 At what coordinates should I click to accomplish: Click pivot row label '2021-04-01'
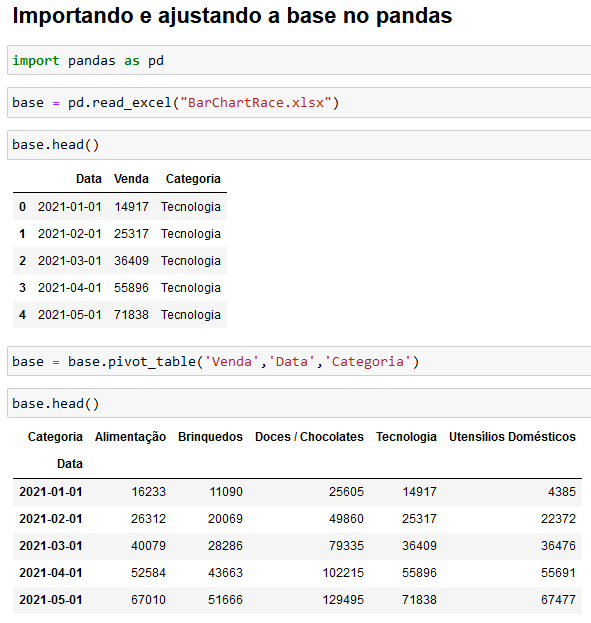point(51,573)
